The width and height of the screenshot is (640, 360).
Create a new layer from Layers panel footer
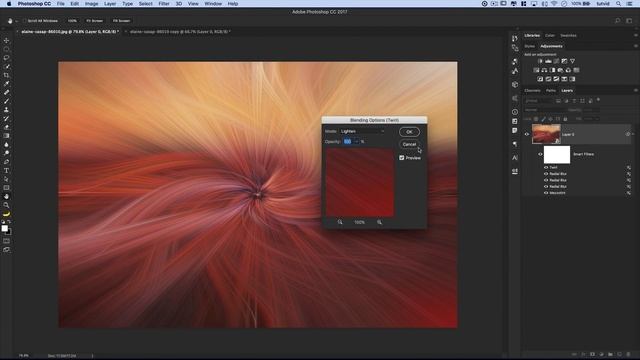619,354
